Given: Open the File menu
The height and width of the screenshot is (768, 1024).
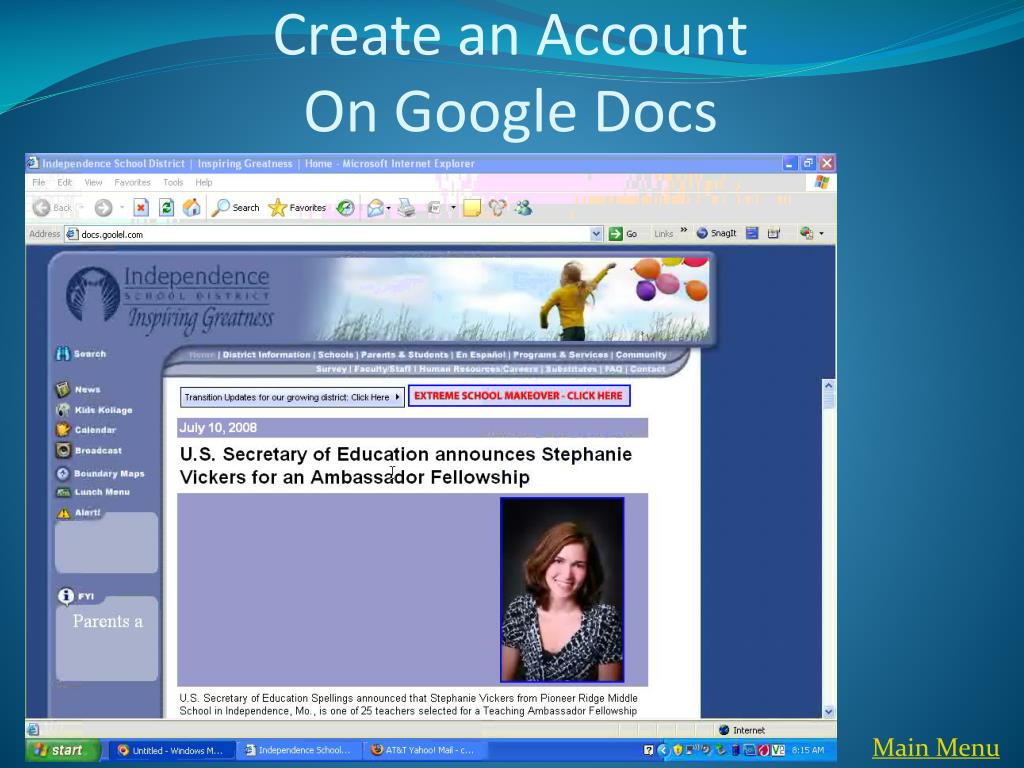Looking at the screenshot, I should pyautogui.click(x=39, y=182).
